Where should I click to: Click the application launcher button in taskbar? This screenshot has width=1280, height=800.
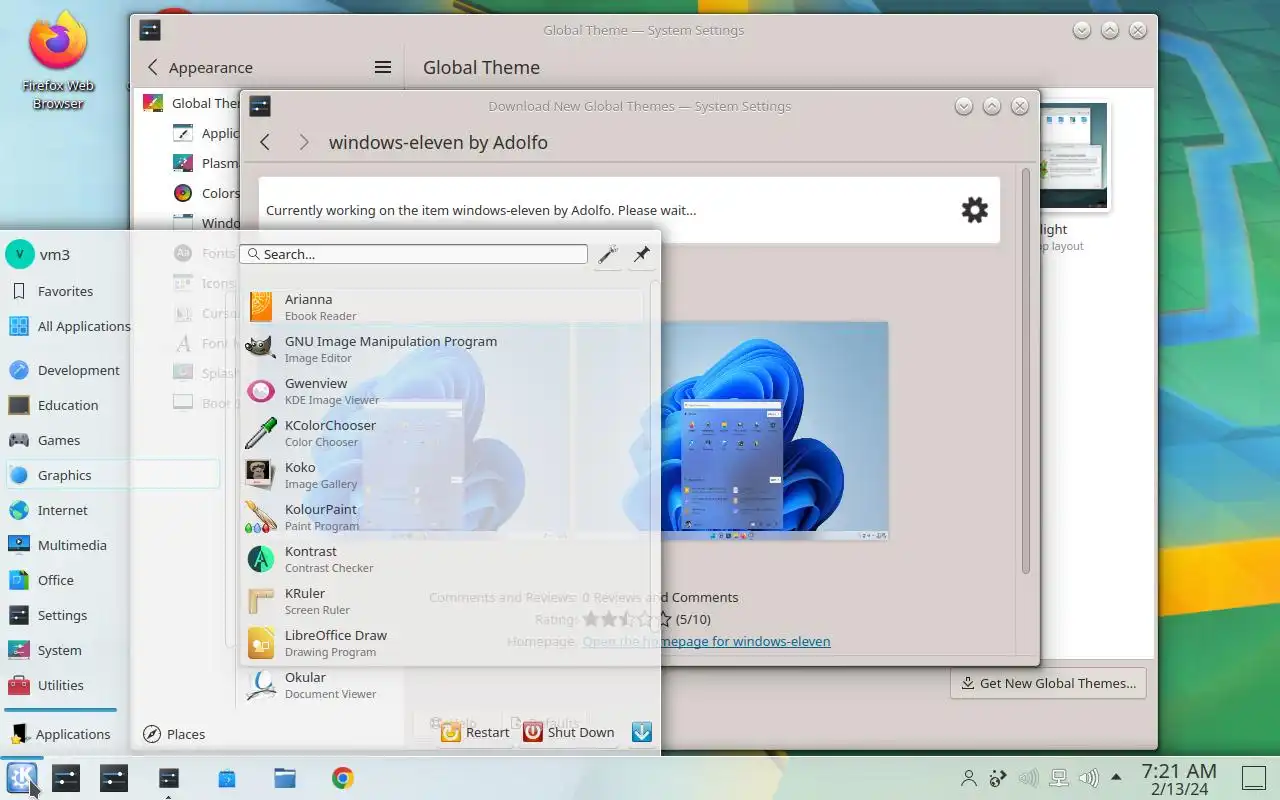point(22,778)
